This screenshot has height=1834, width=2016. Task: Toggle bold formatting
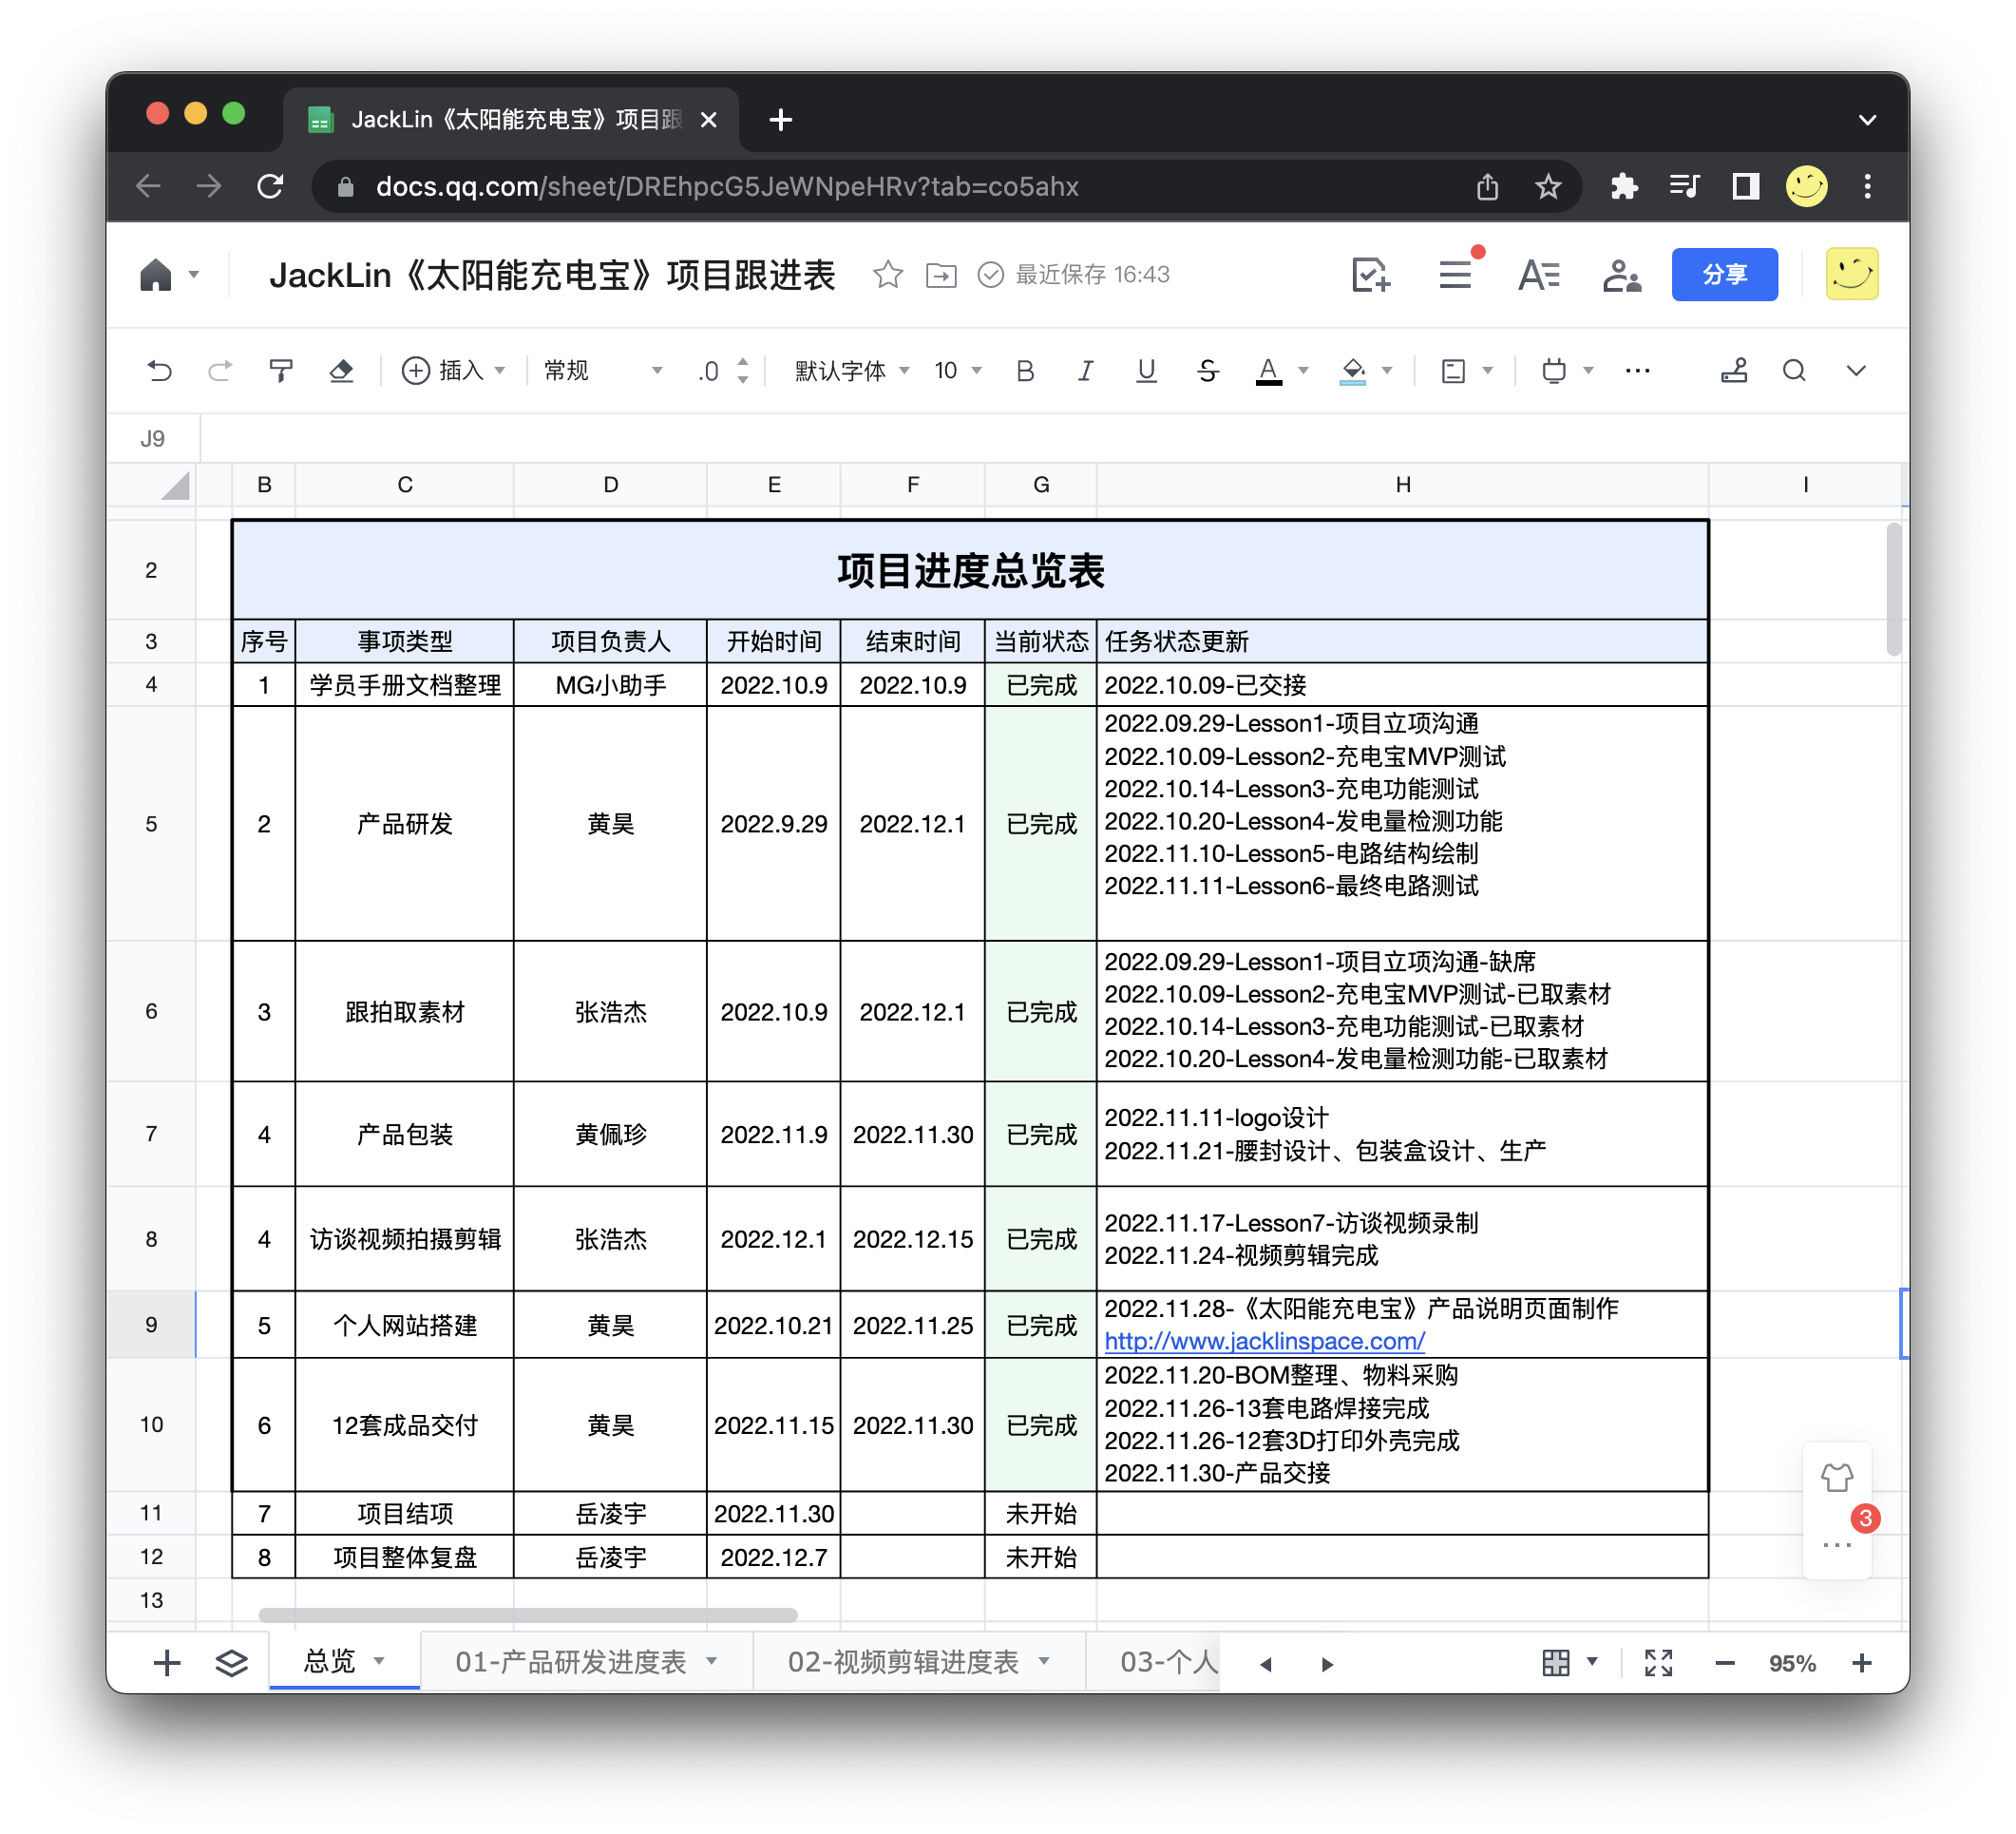(x=1025, y=371)
